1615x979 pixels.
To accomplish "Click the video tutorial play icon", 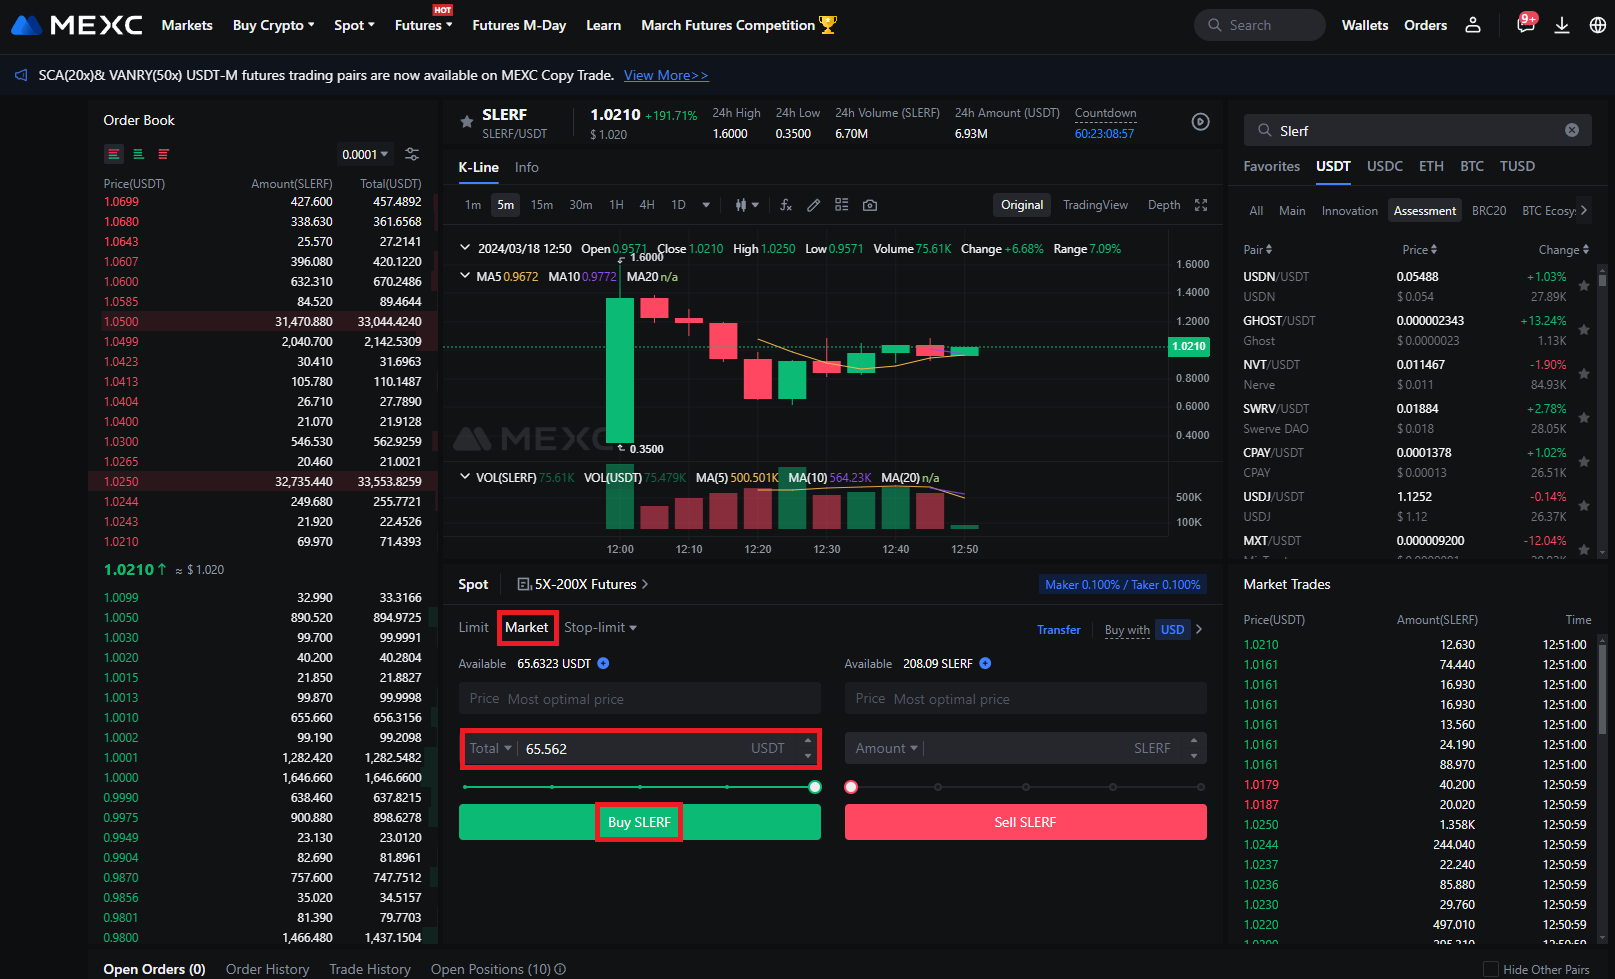I will tap(1201, 122).
